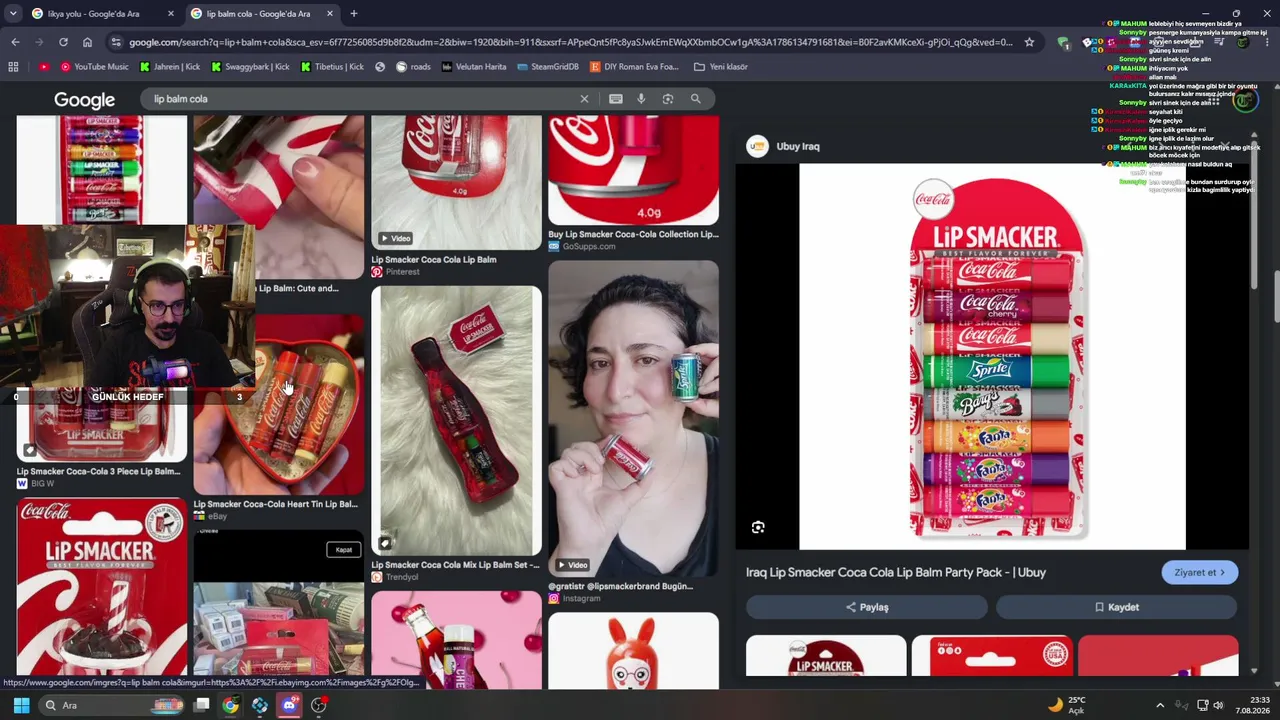Viewport: 1280px width, 720px height.
Task: Click the 'Paylaş' share button
Action: [866, 607]
